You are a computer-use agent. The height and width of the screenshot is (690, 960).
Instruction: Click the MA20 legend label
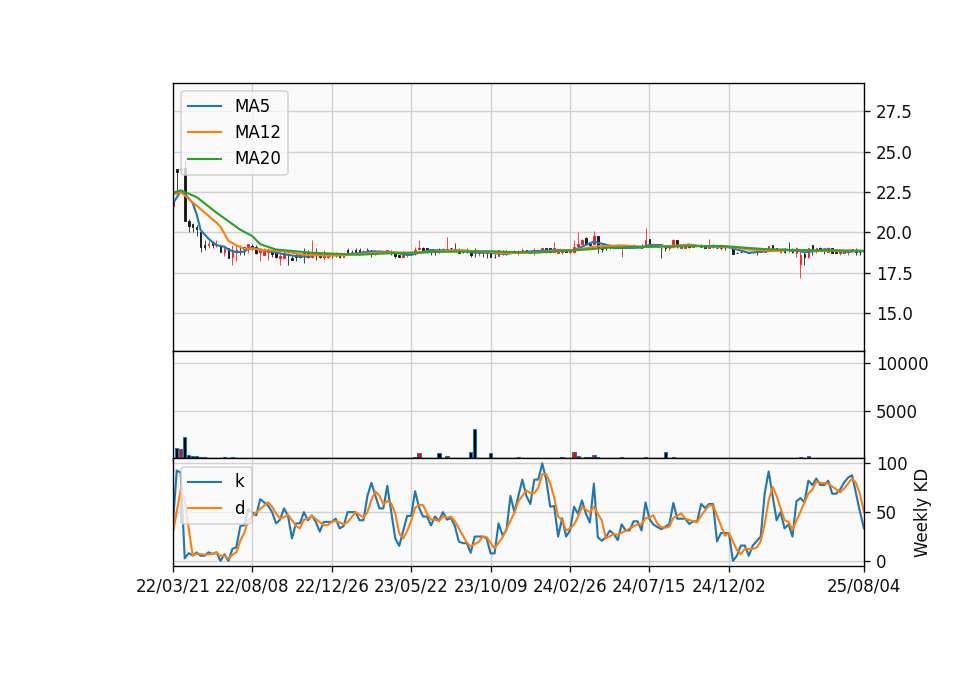(258, 159)
